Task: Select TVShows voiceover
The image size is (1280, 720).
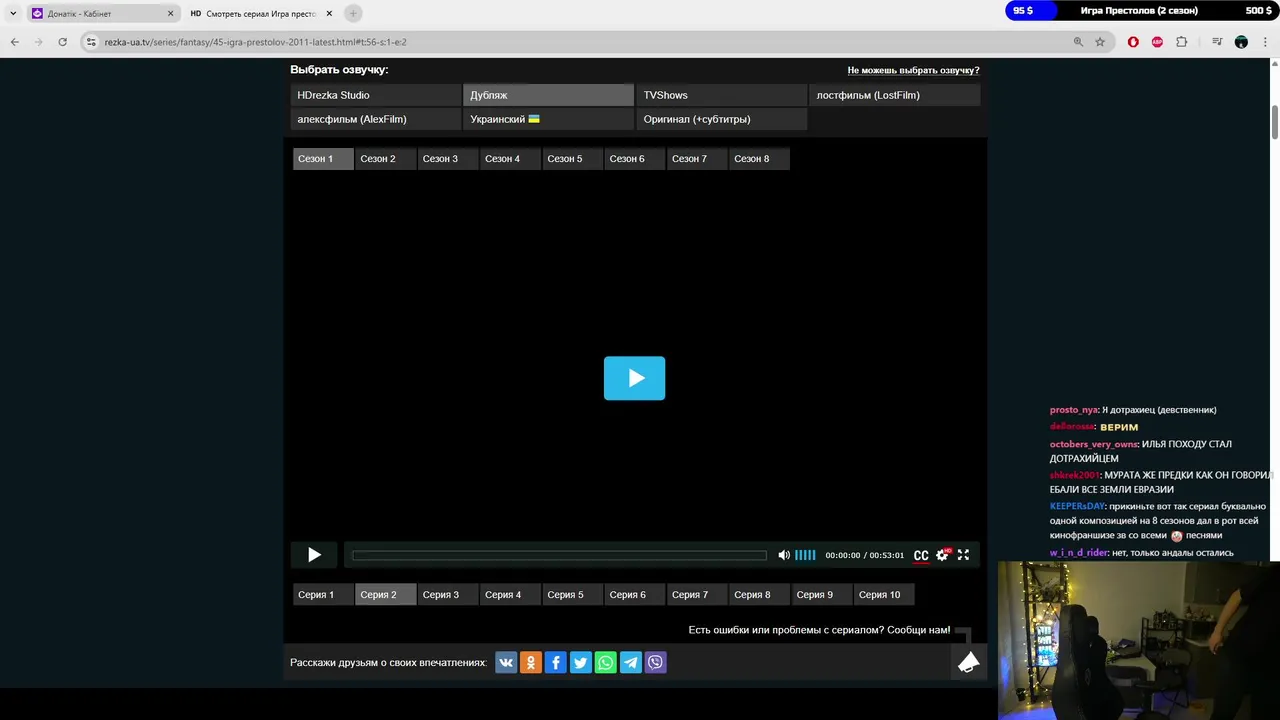Action: (x=721, y=95)
